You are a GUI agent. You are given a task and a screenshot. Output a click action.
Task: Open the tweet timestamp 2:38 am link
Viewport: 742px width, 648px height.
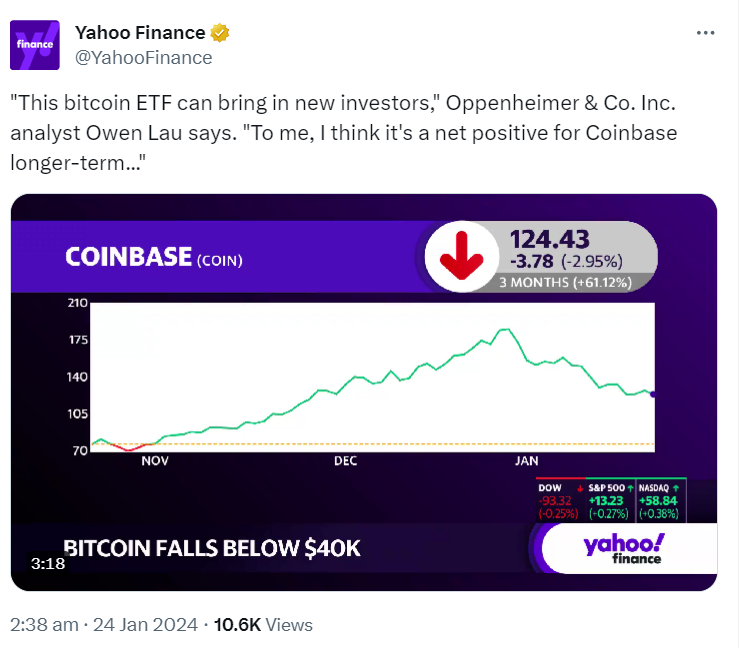tap(44, 625)
